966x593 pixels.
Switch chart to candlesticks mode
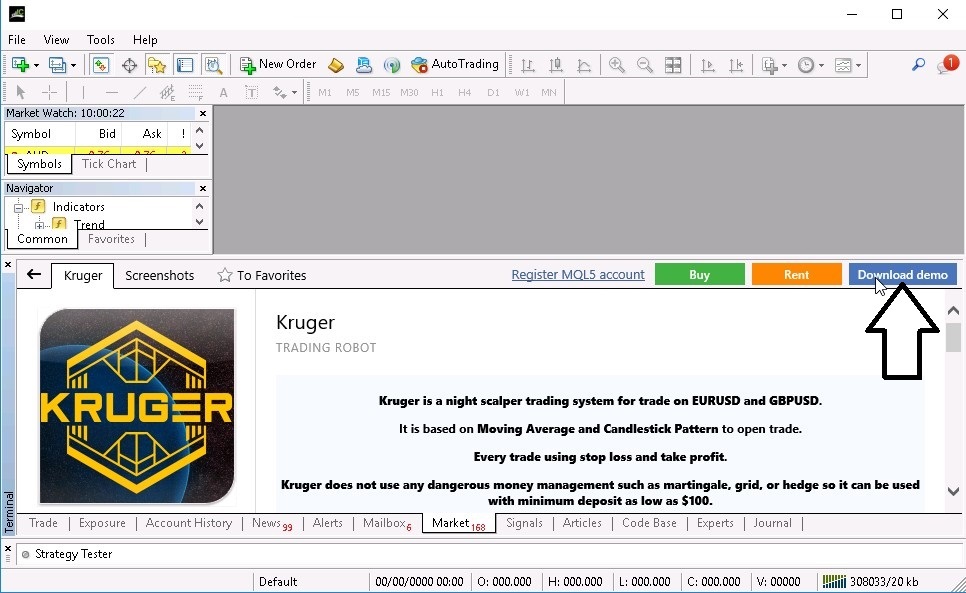pyautogui.click(x=556, y=65)
